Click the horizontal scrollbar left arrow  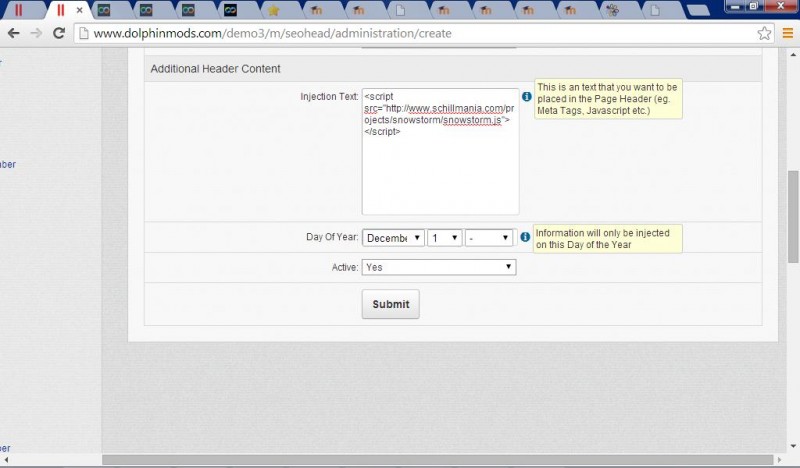[6, 460]
